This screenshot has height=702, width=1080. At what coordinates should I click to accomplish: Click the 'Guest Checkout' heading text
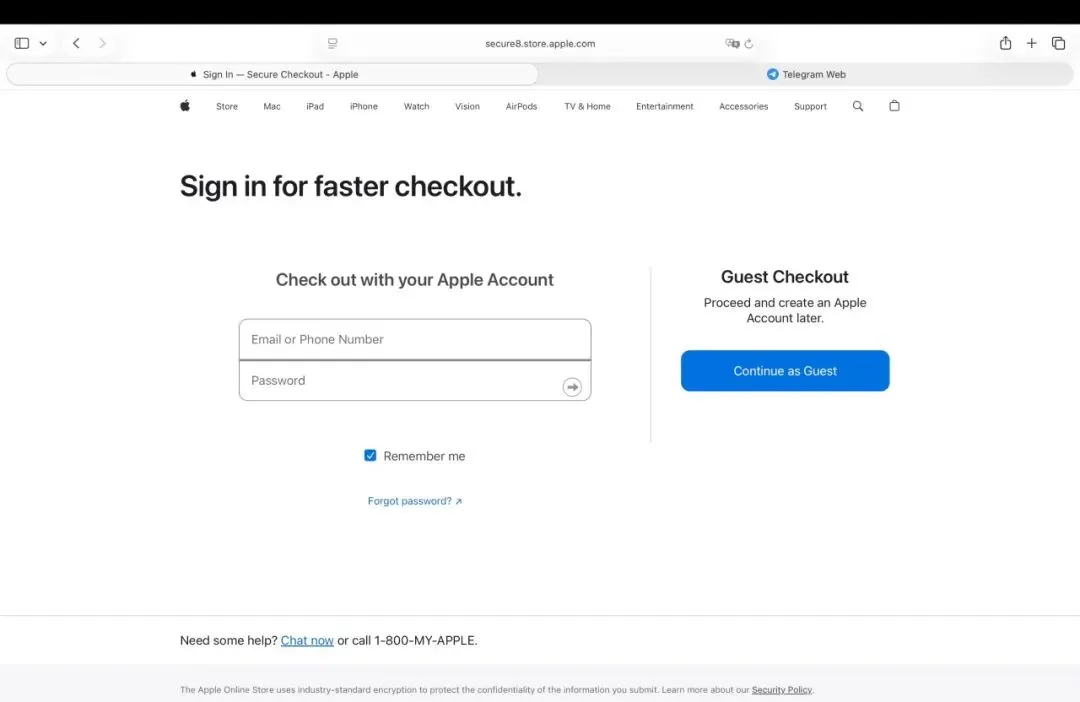tap(785, 276)
